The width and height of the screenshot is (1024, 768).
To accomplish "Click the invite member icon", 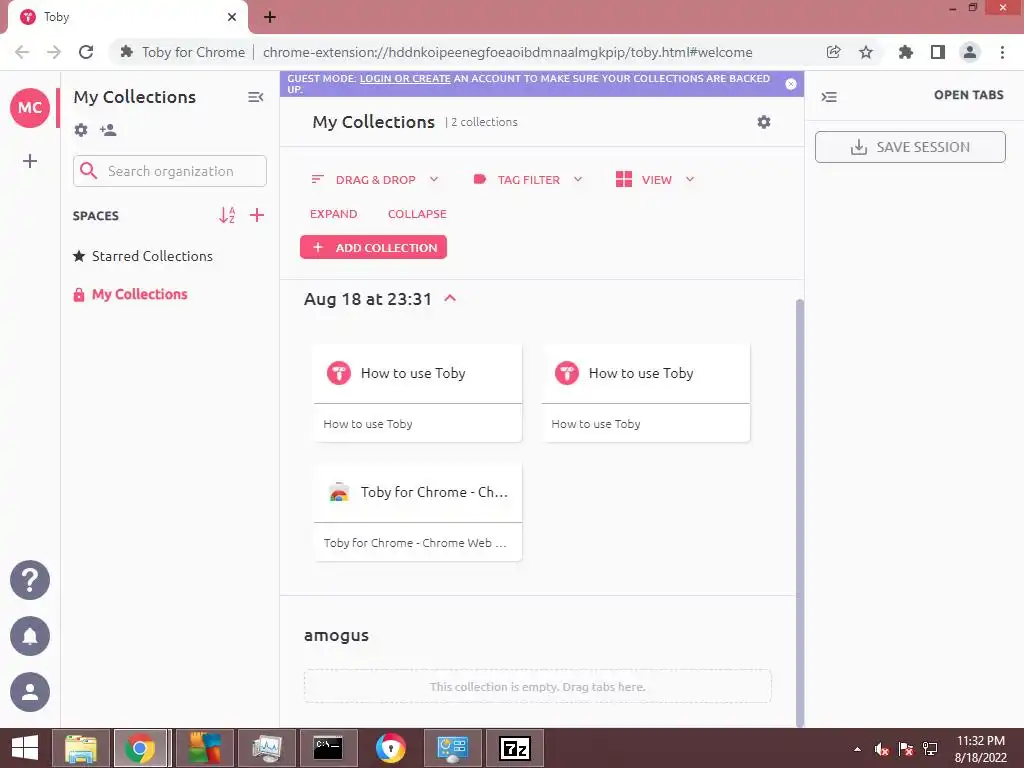I will (x=108, y=130).
